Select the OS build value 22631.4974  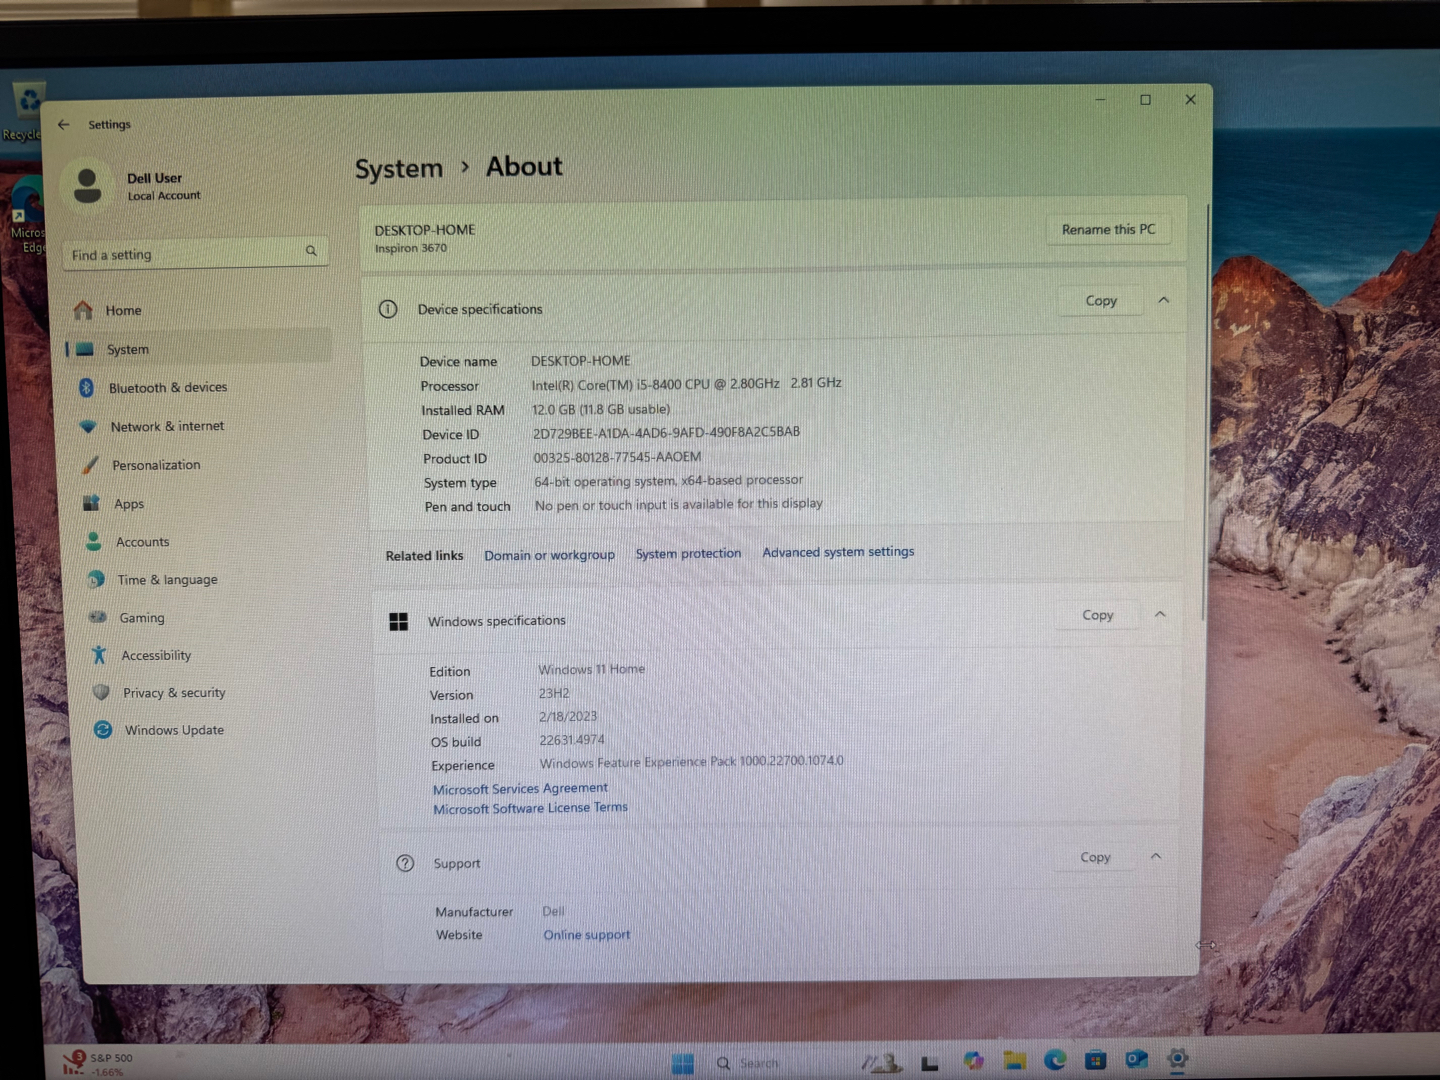pyautogui.click(x=571, y=740)
